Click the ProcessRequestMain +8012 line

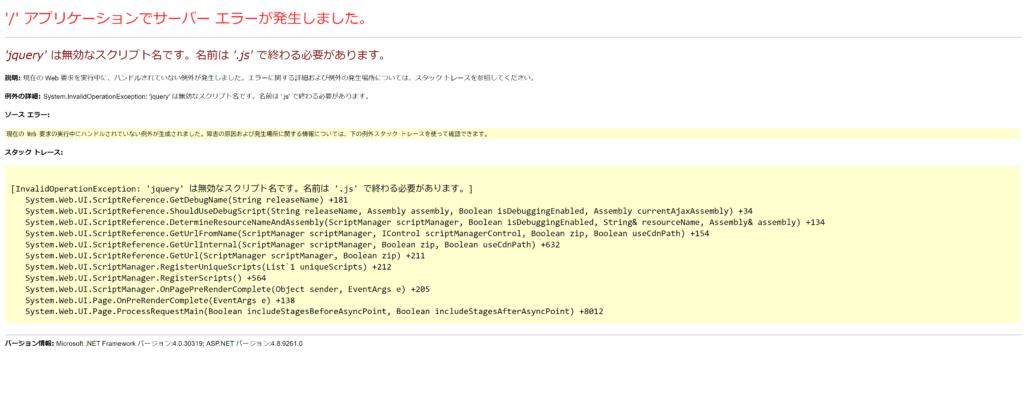[314, 311]
